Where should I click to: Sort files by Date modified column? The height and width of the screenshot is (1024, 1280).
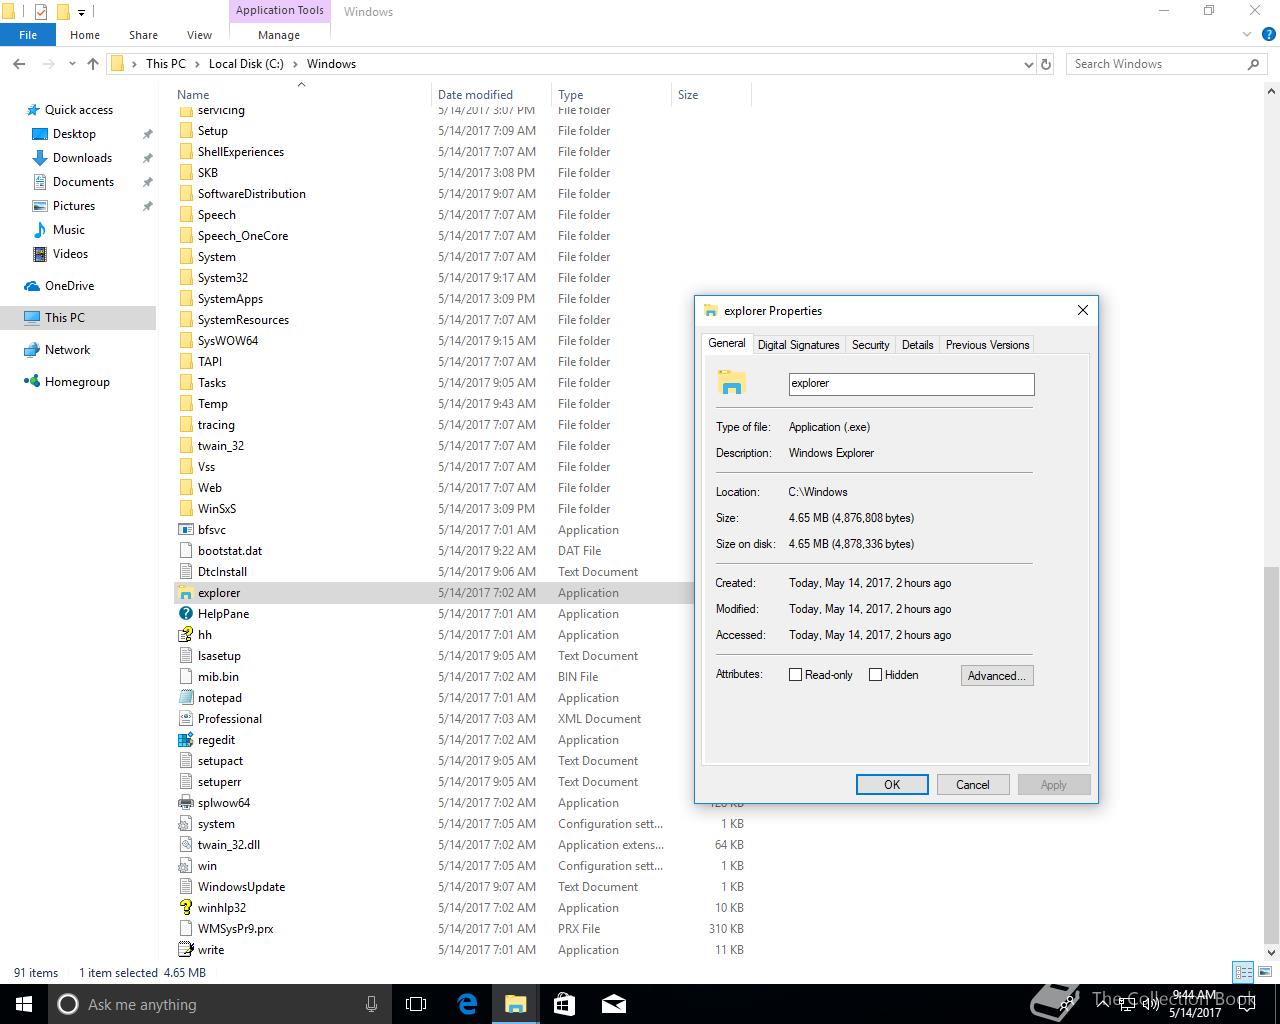490,95
